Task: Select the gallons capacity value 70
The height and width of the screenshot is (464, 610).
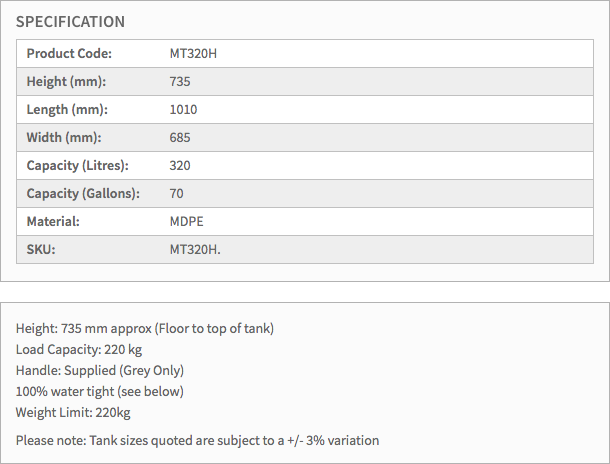Action: click(x=177, y=193)
